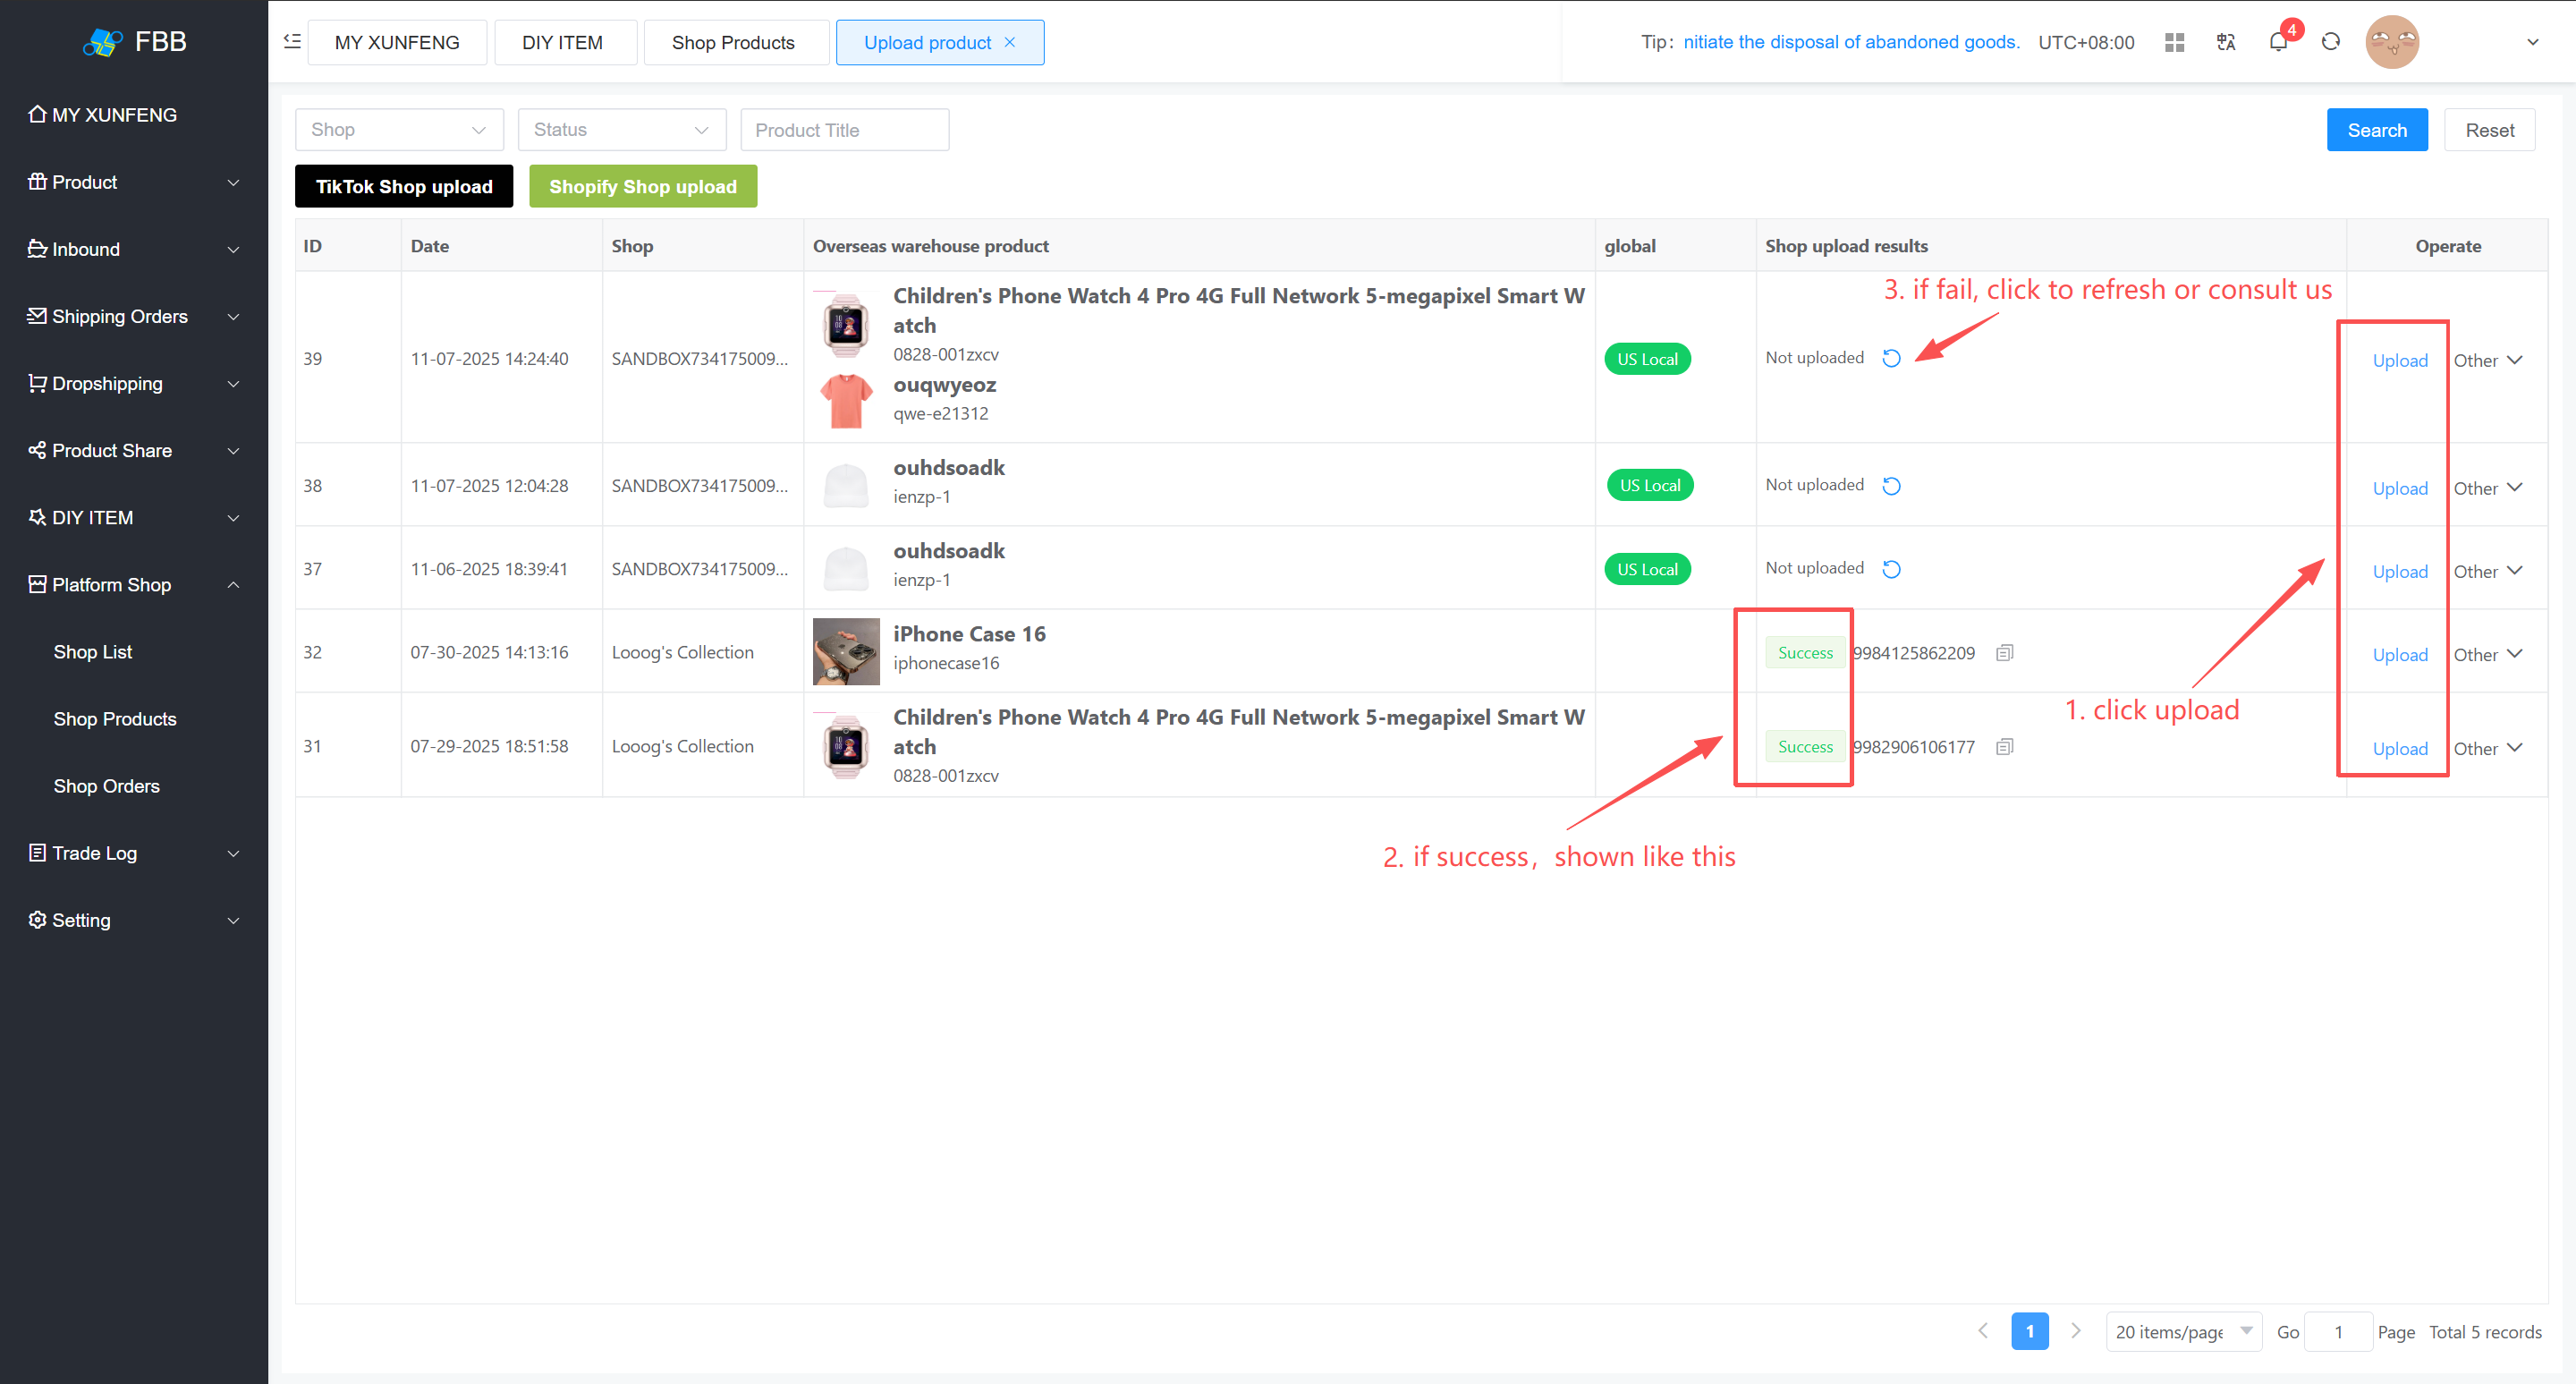The height and width of the screenshot is (1384, 2576).
Task: Expand Other options for row 32
Action: 2488,654
